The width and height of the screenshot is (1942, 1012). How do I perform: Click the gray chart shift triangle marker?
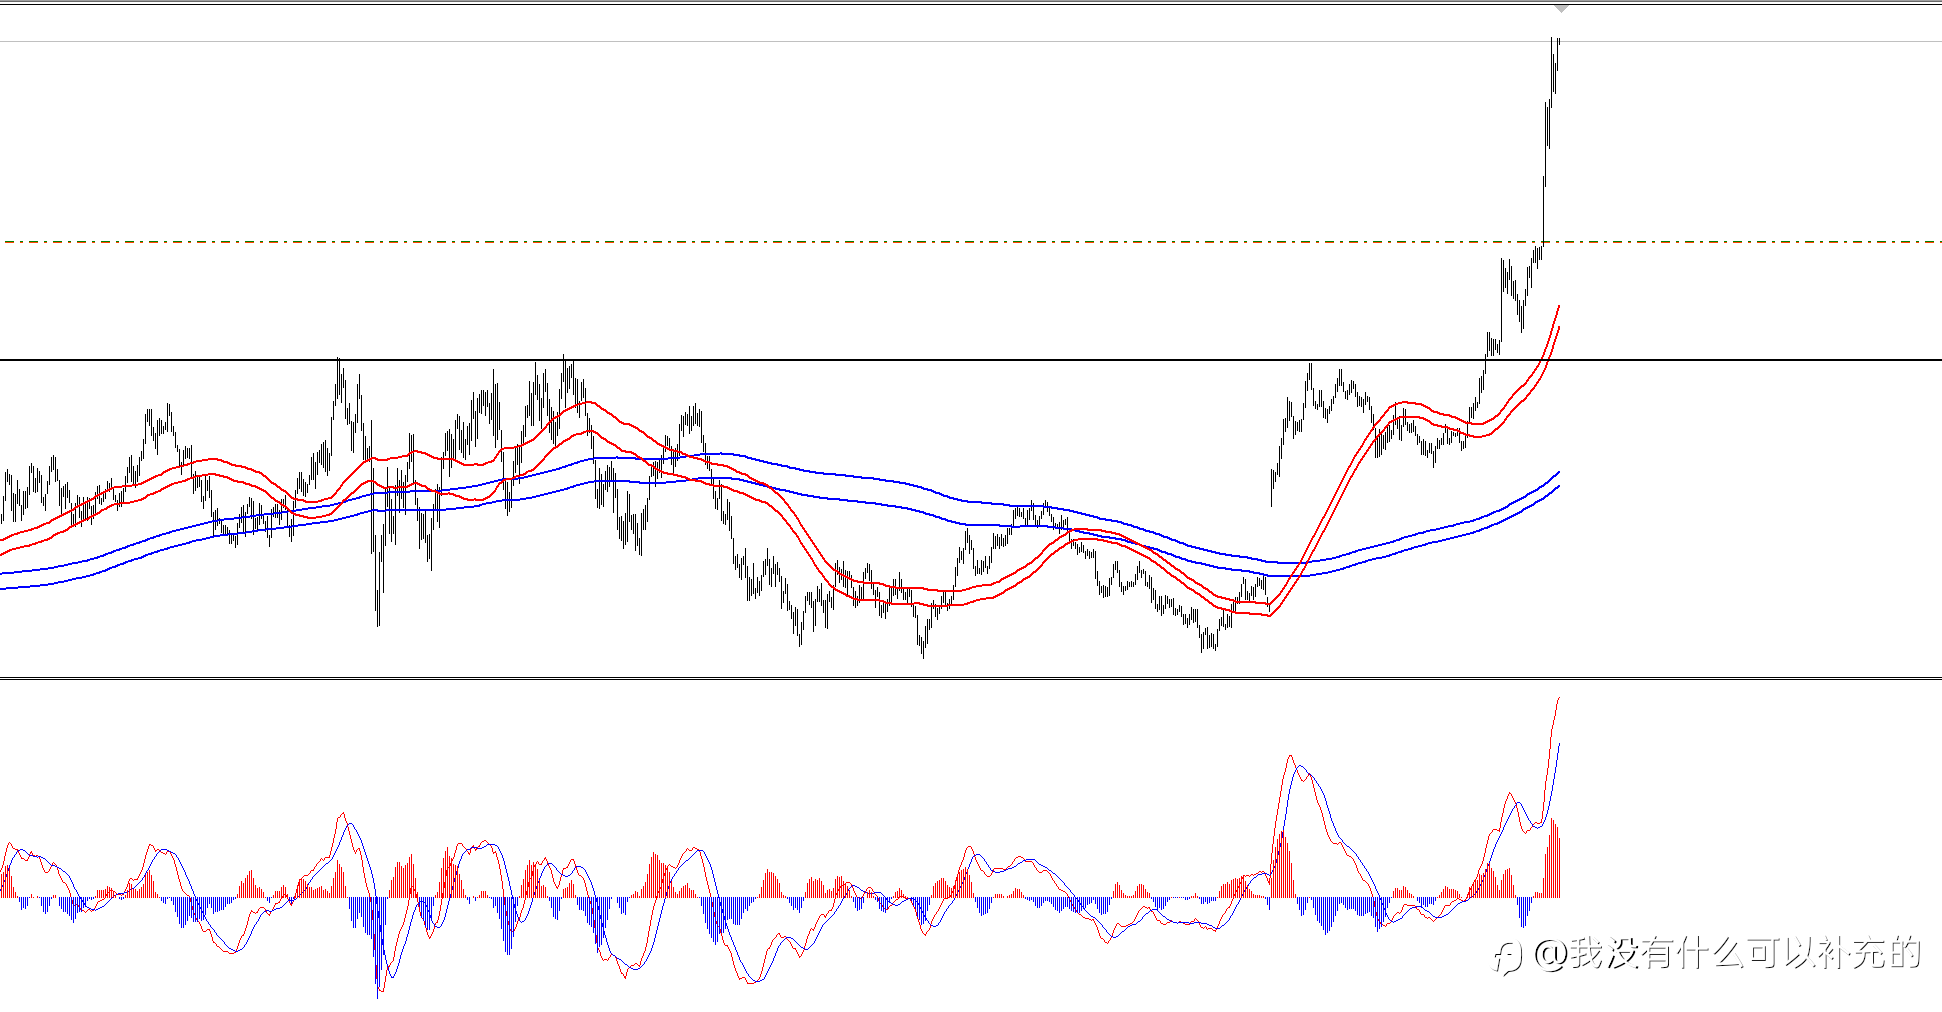point(1561,9)
